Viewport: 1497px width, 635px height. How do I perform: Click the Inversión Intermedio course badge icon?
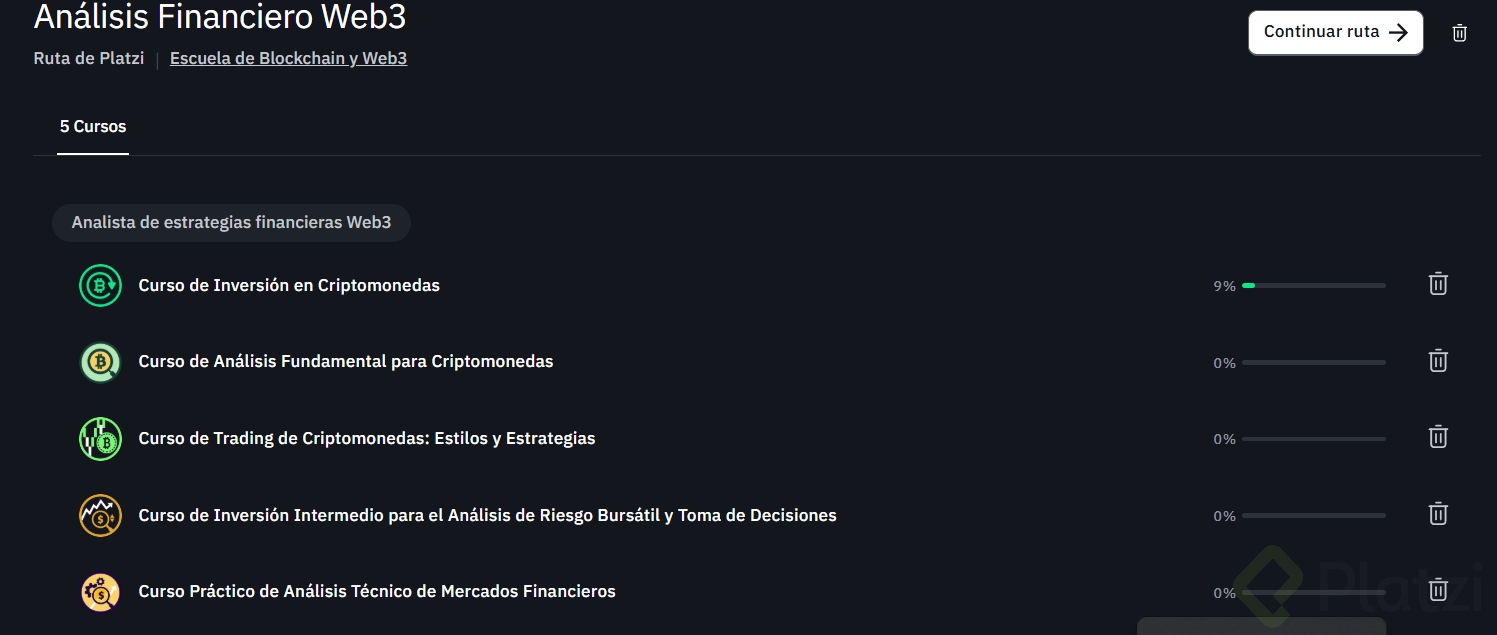pyautogui.click(x=100, y=516)
